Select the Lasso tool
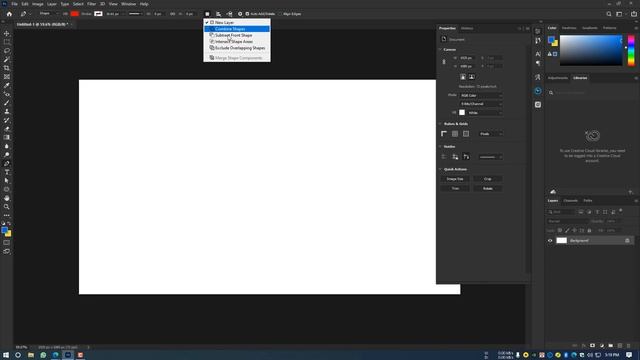 [x=7, y=51]
